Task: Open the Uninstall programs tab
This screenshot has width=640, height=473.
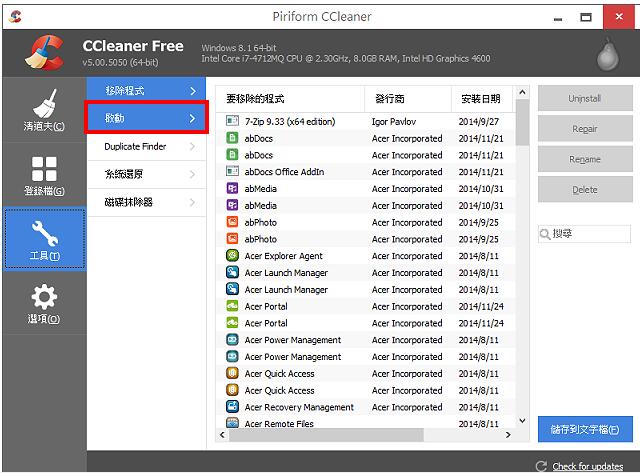Action: [x=146, y=91]
